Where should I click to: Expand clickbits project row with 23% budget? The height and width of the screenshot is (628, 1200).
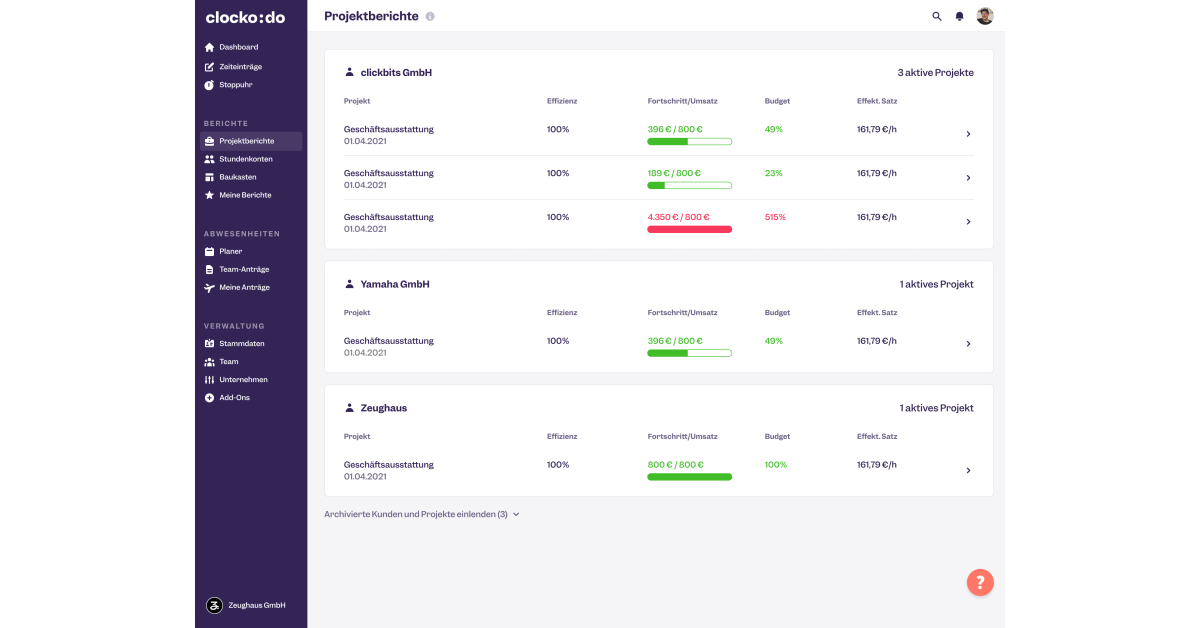968,178
